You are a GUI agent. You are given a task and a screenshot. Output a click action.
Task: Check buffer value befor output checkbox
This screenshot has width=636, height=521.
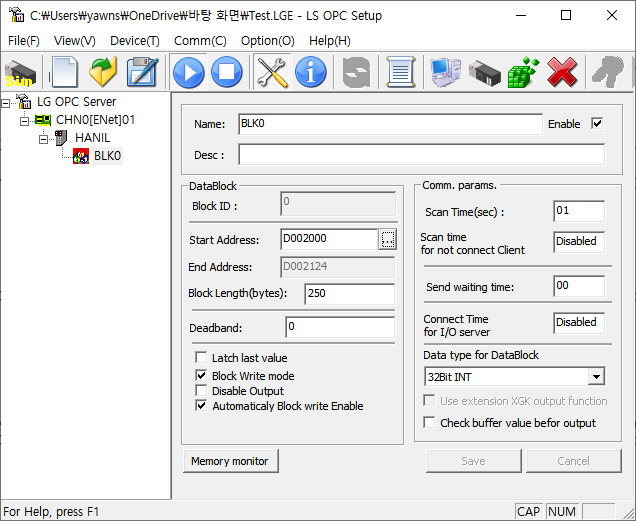click(x=429, y=422)
